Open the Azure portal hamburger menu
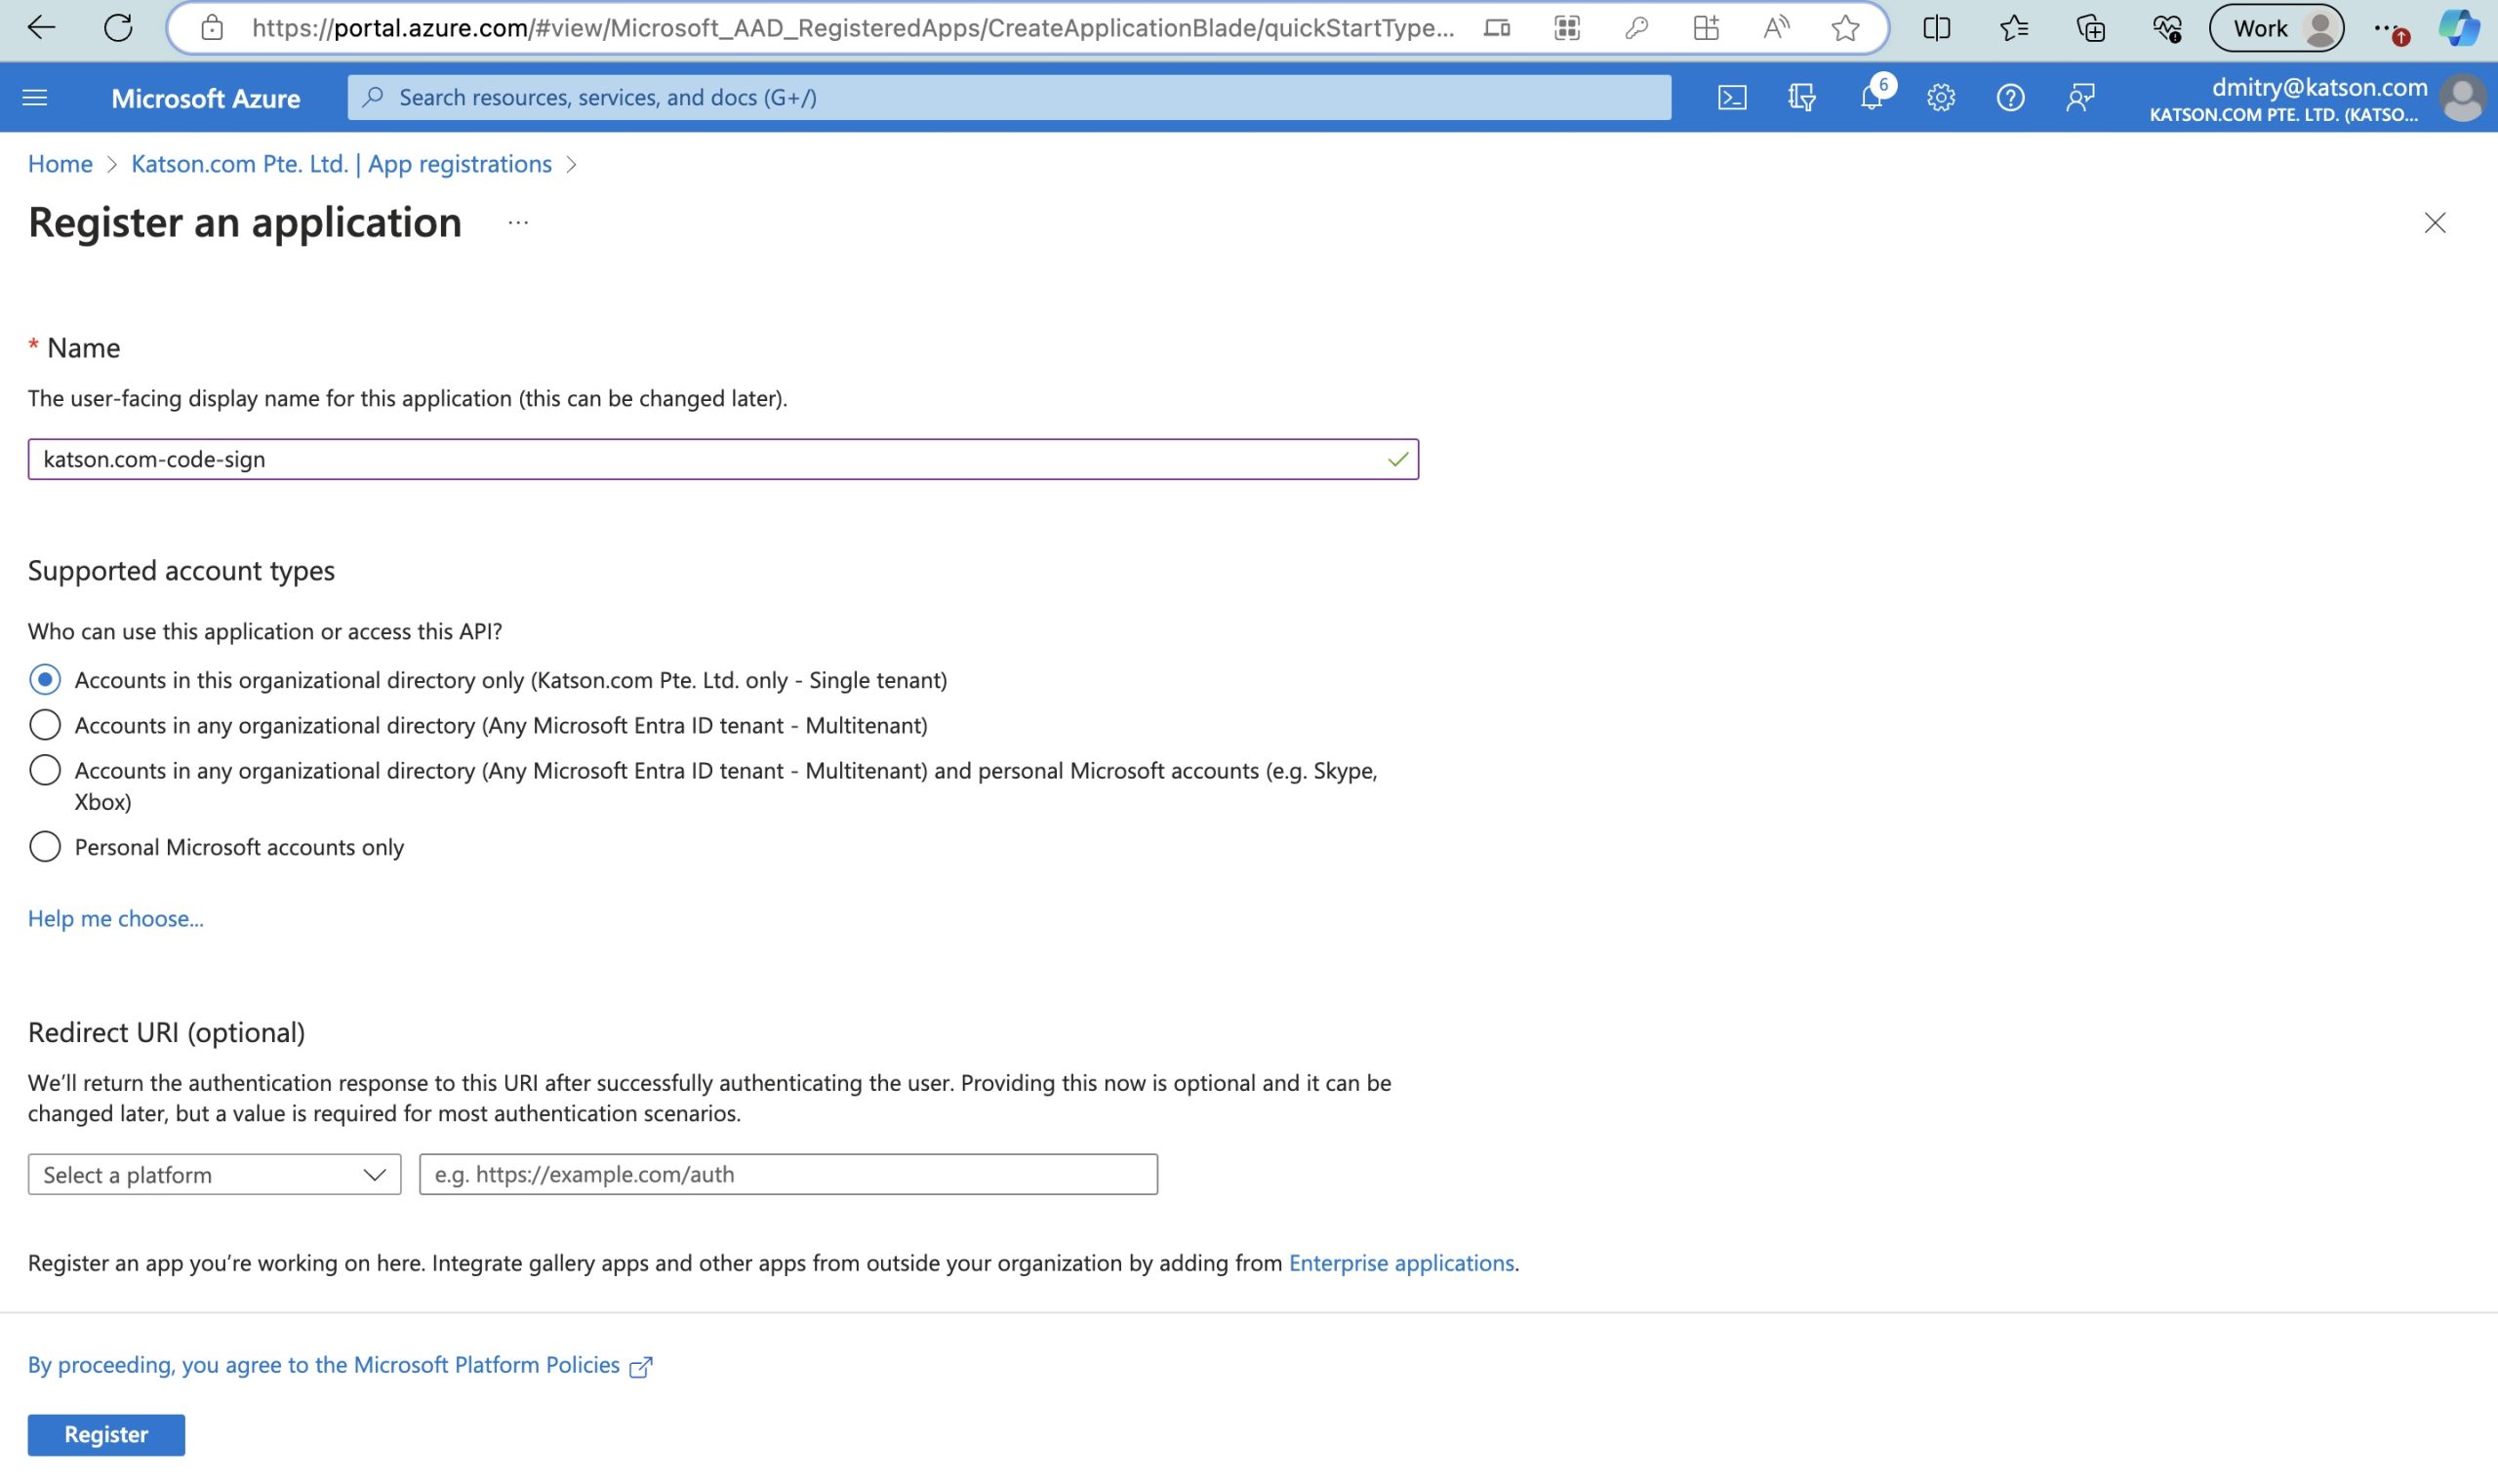This screenshot has height=1484, width=2498. pyautogui.click(x=35, y=97)
